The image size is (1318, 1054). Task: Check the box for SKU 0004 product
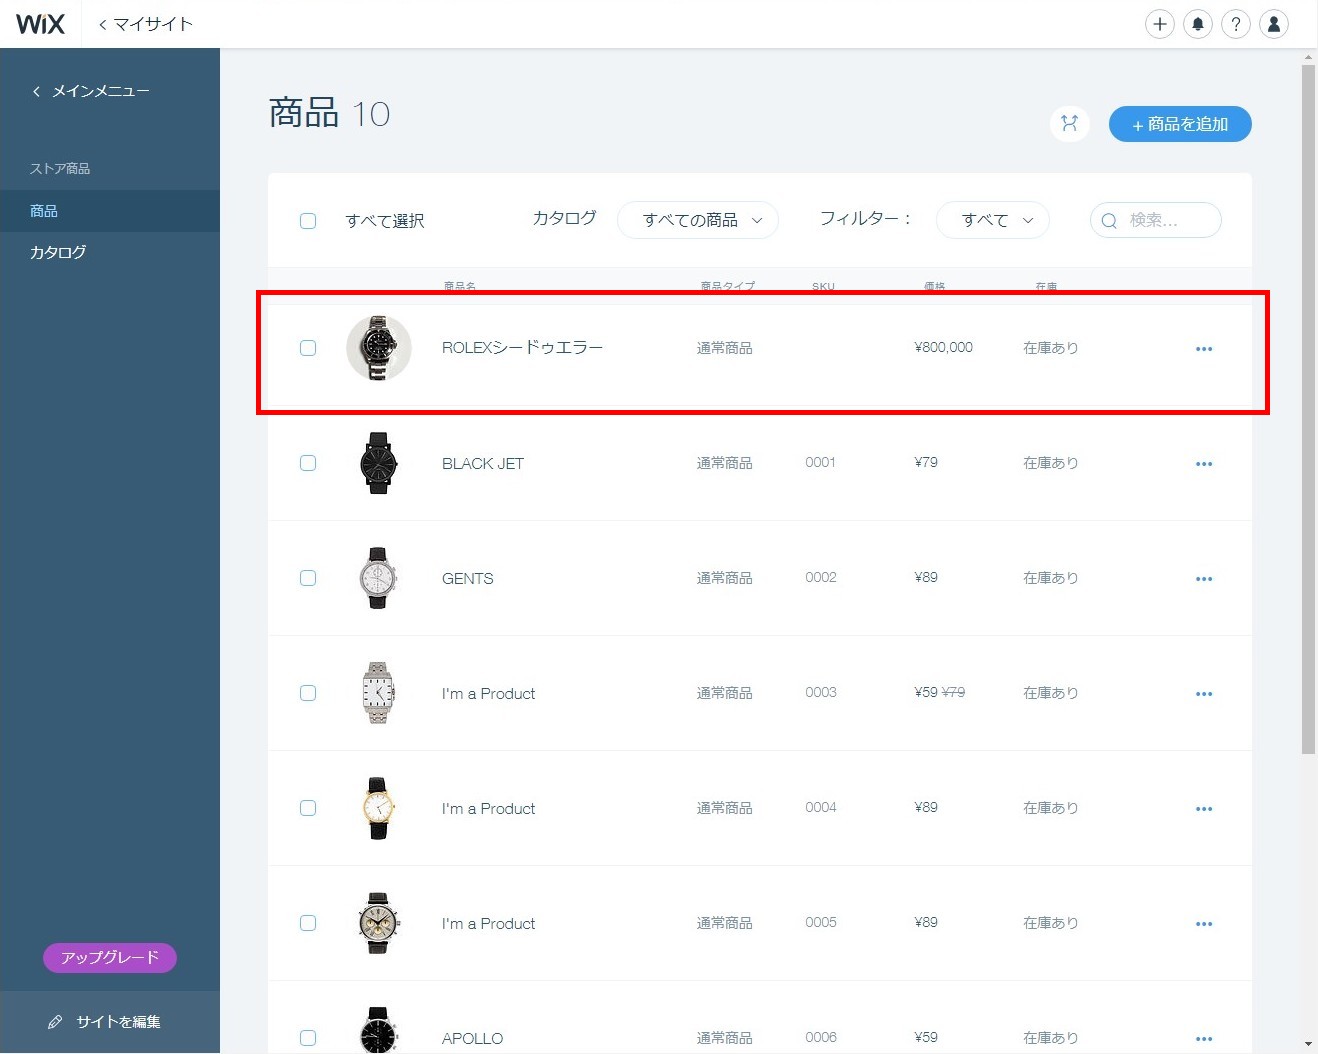click(x=308, y=808)
